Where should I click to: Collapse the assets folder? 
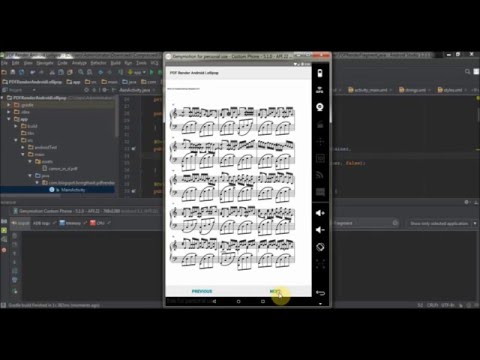coord(30,161)
